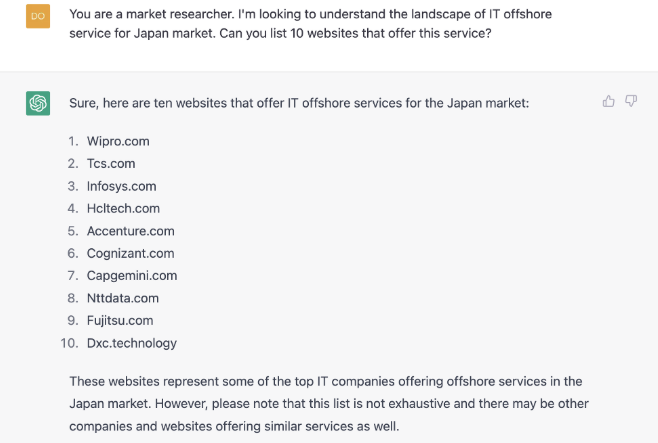Click the Nttdata.com list item
658x443 pixels.
(x=122, y=298)
